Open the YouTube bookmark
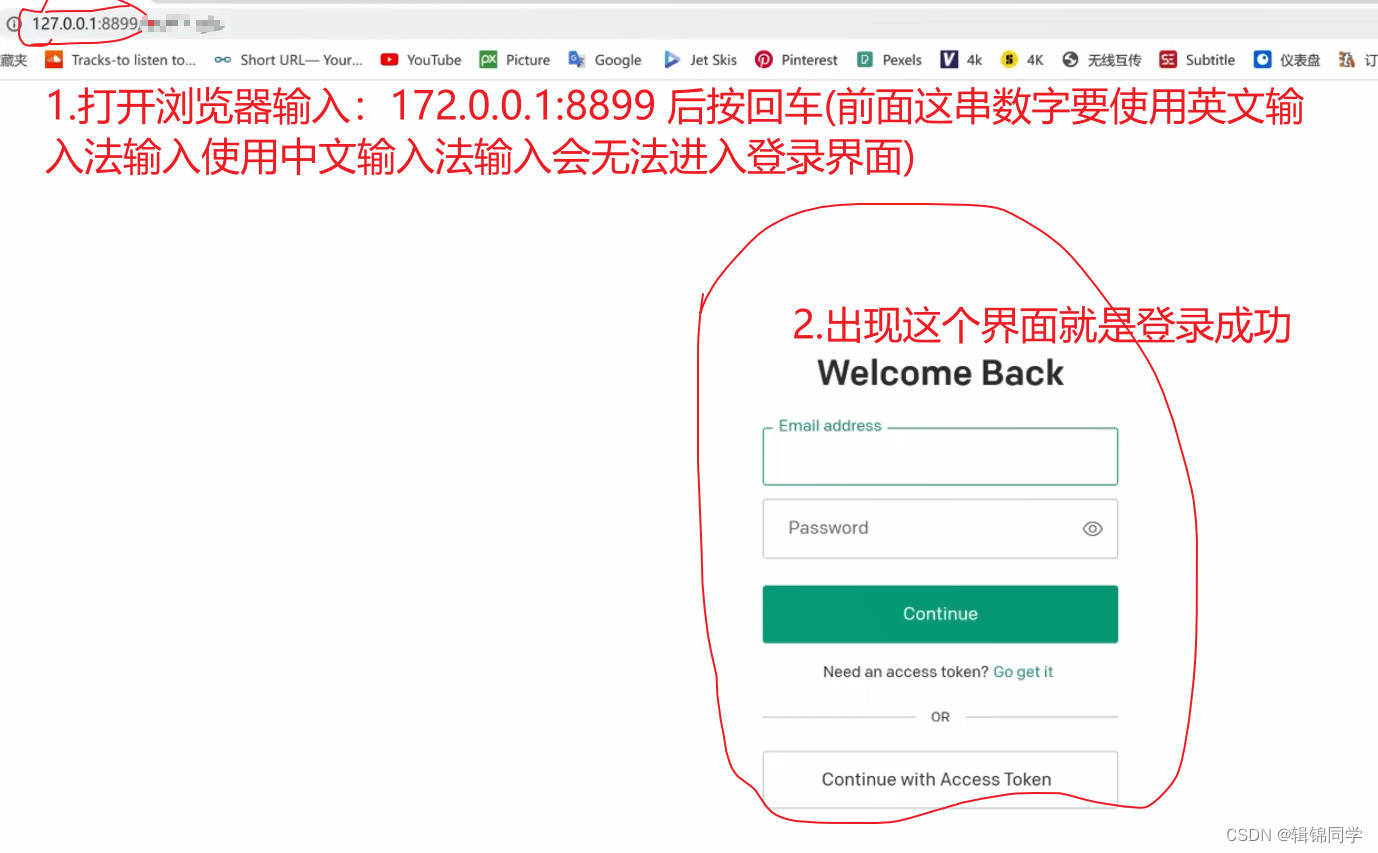1378x853 pixels. [421, 60]
